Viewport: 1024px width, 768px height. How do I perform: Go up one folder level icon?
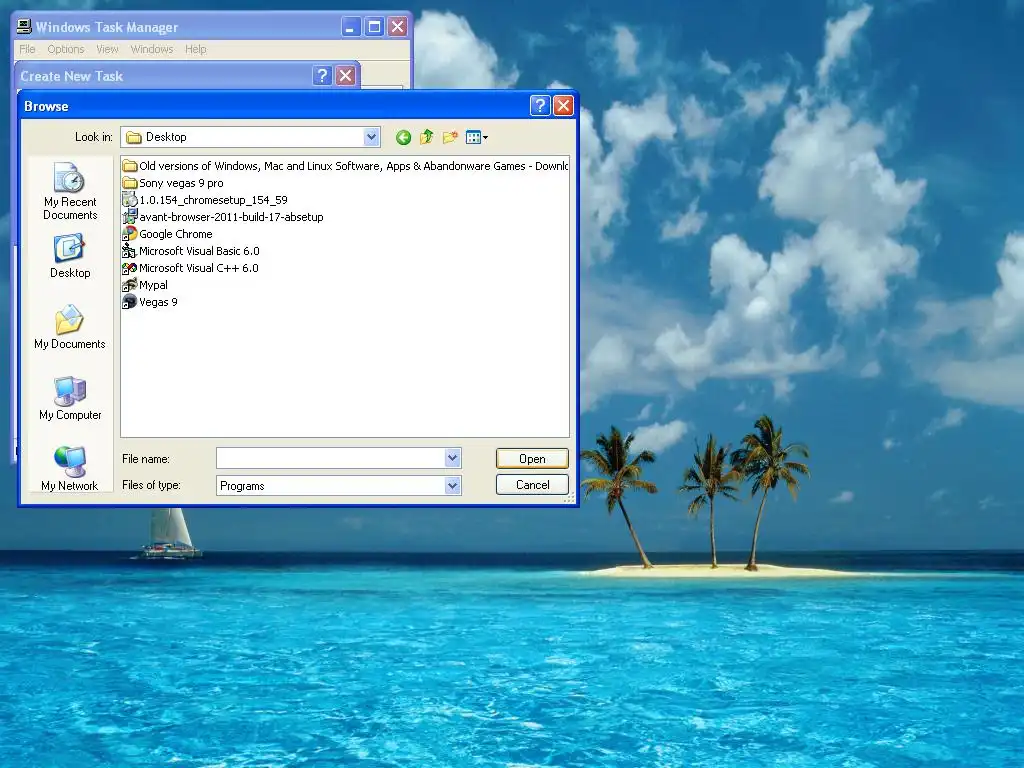click(426, 137)
